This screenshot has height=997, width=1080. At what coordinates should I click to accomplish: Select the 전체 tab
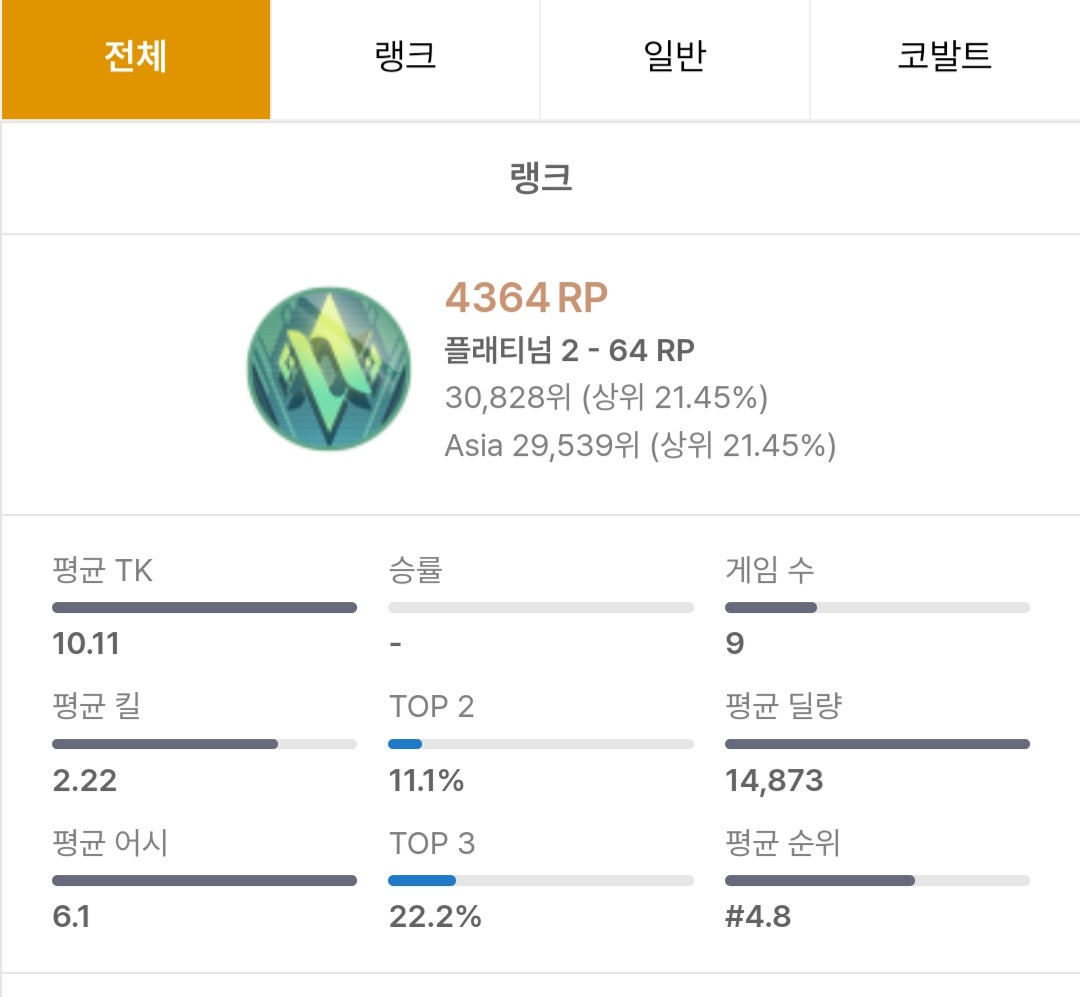(135, 58)
